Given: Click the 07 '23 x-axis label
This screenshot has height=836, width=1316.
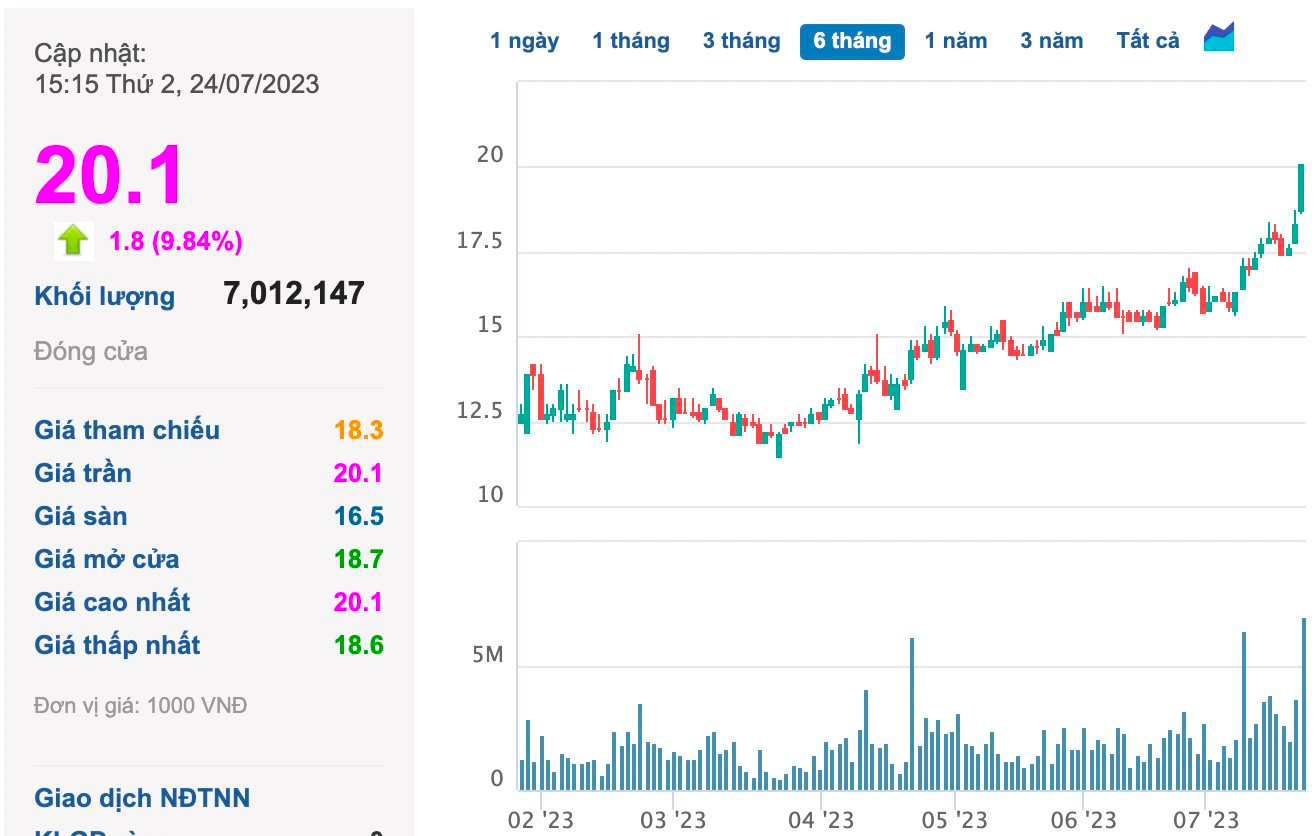Looking at the screenshot, I should tap(1206, 821).
